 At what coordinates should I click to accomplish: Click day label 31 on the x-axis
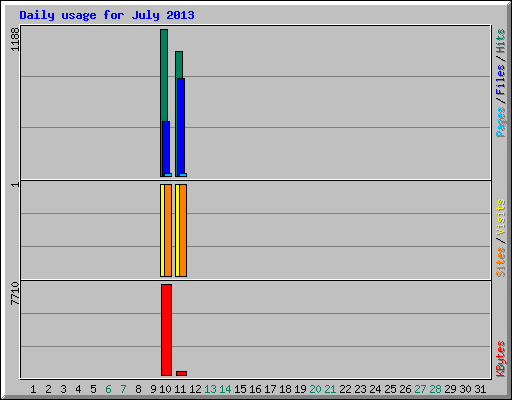click(x=480, y=389)
